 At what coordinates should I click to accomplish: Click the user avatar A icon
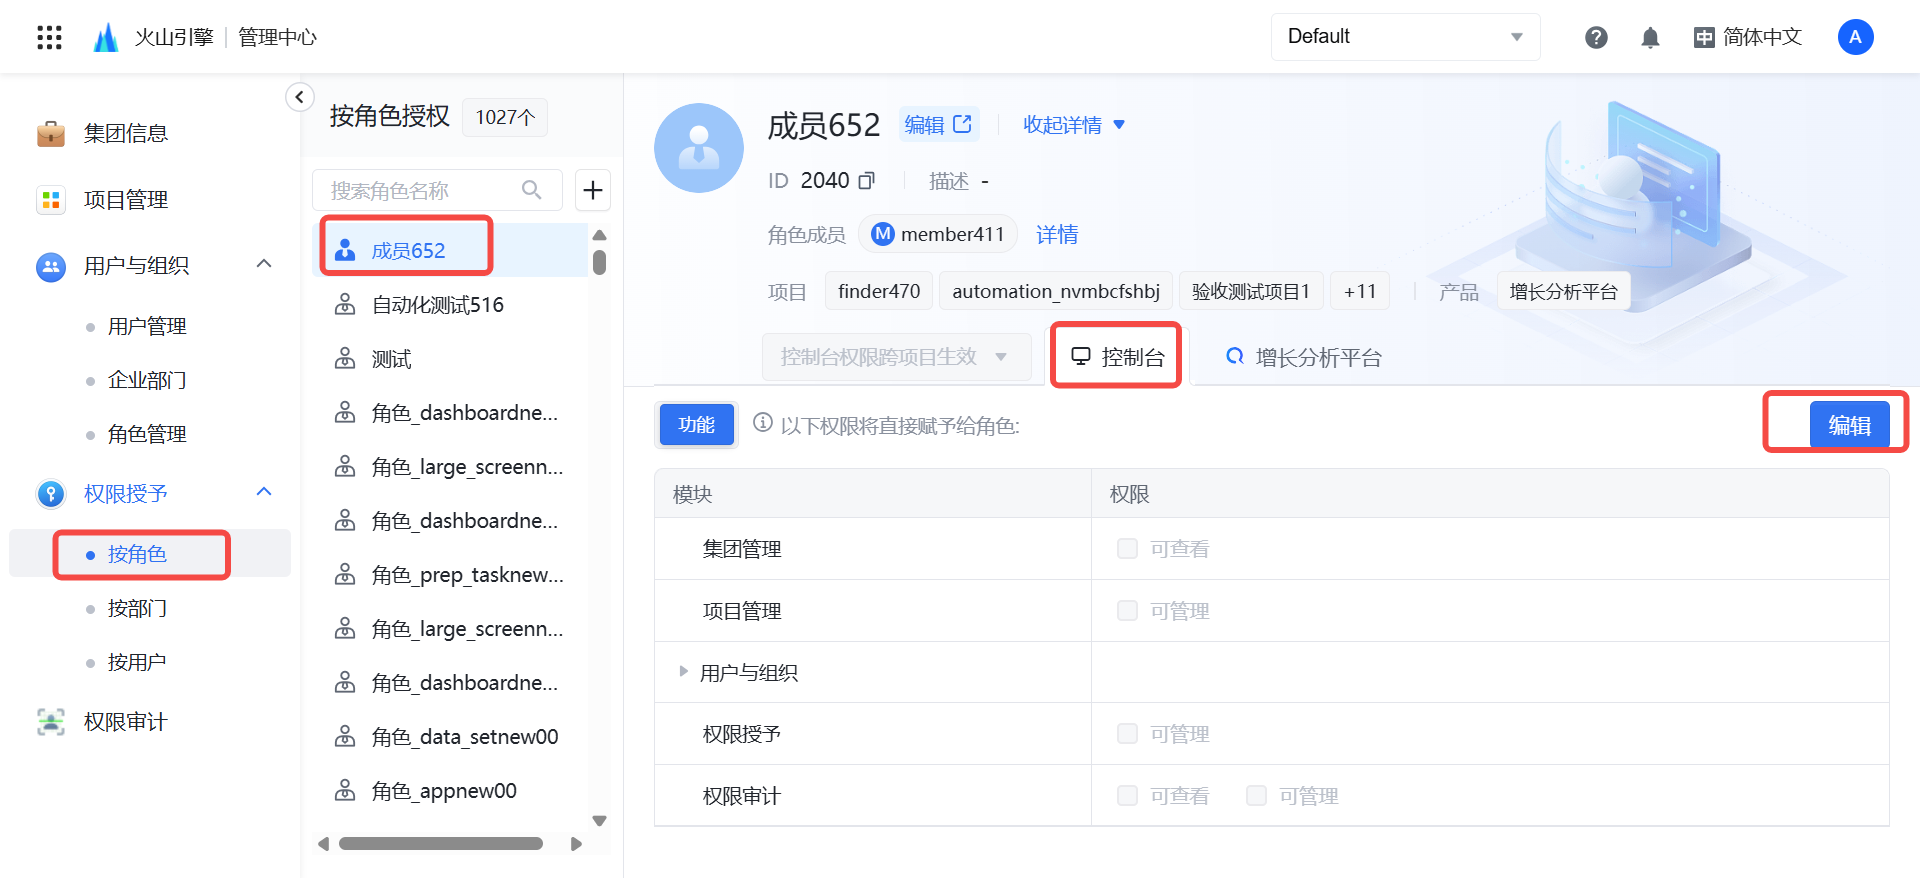tap(1855, 38)
